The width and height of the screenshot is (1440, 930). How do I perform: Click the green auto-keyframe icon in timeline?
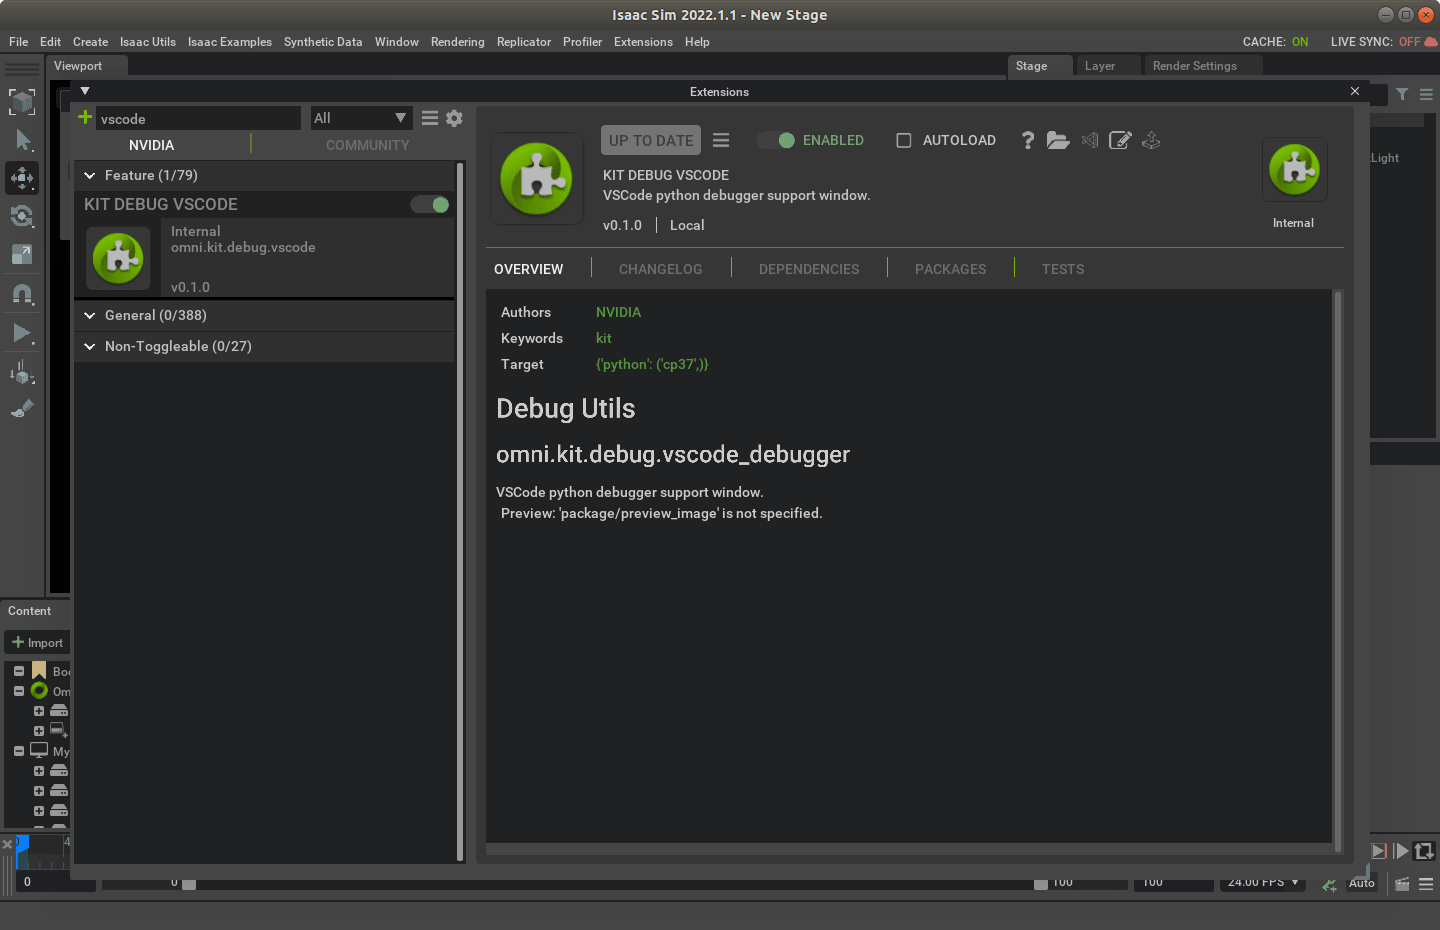(1329, 885)
